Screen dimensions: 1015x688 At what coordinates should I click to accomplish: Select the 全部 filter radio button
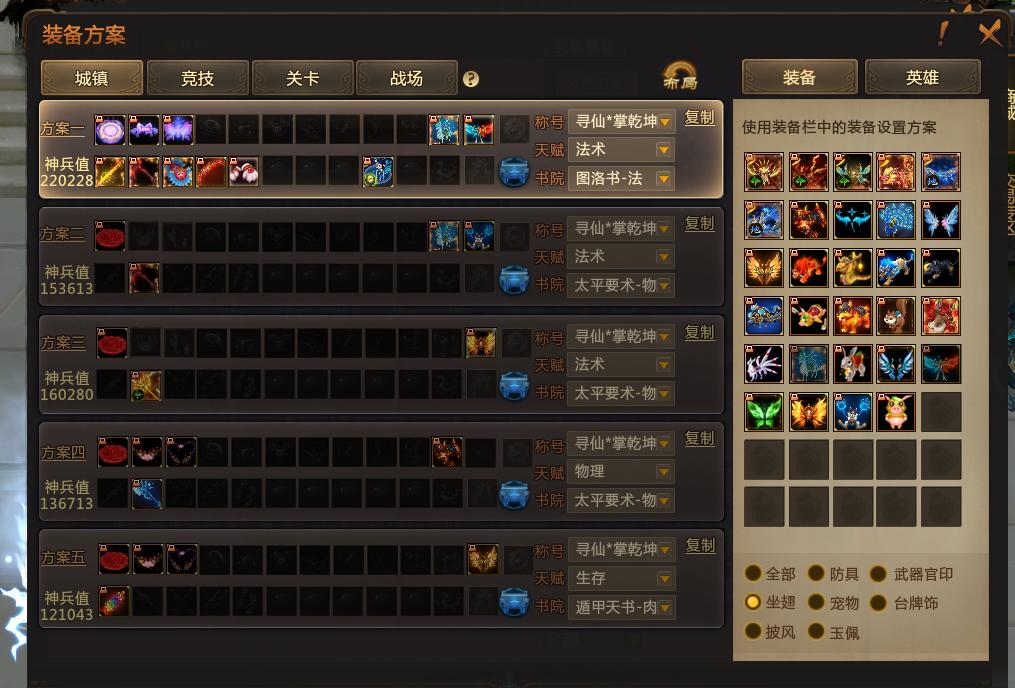click(753, 573)
